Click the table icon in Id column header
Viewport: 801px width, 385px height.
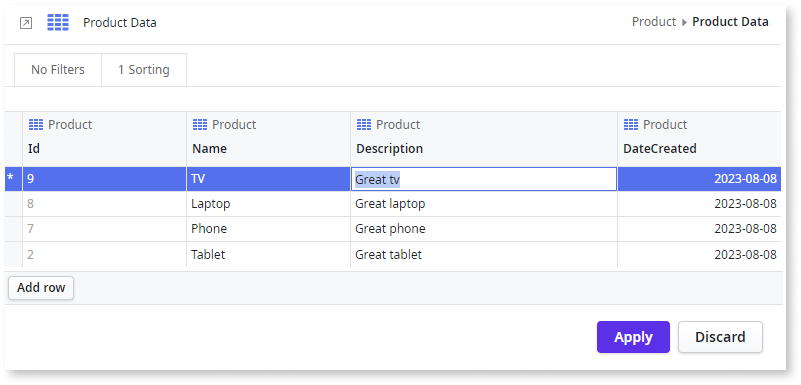(x=36, y=124)
